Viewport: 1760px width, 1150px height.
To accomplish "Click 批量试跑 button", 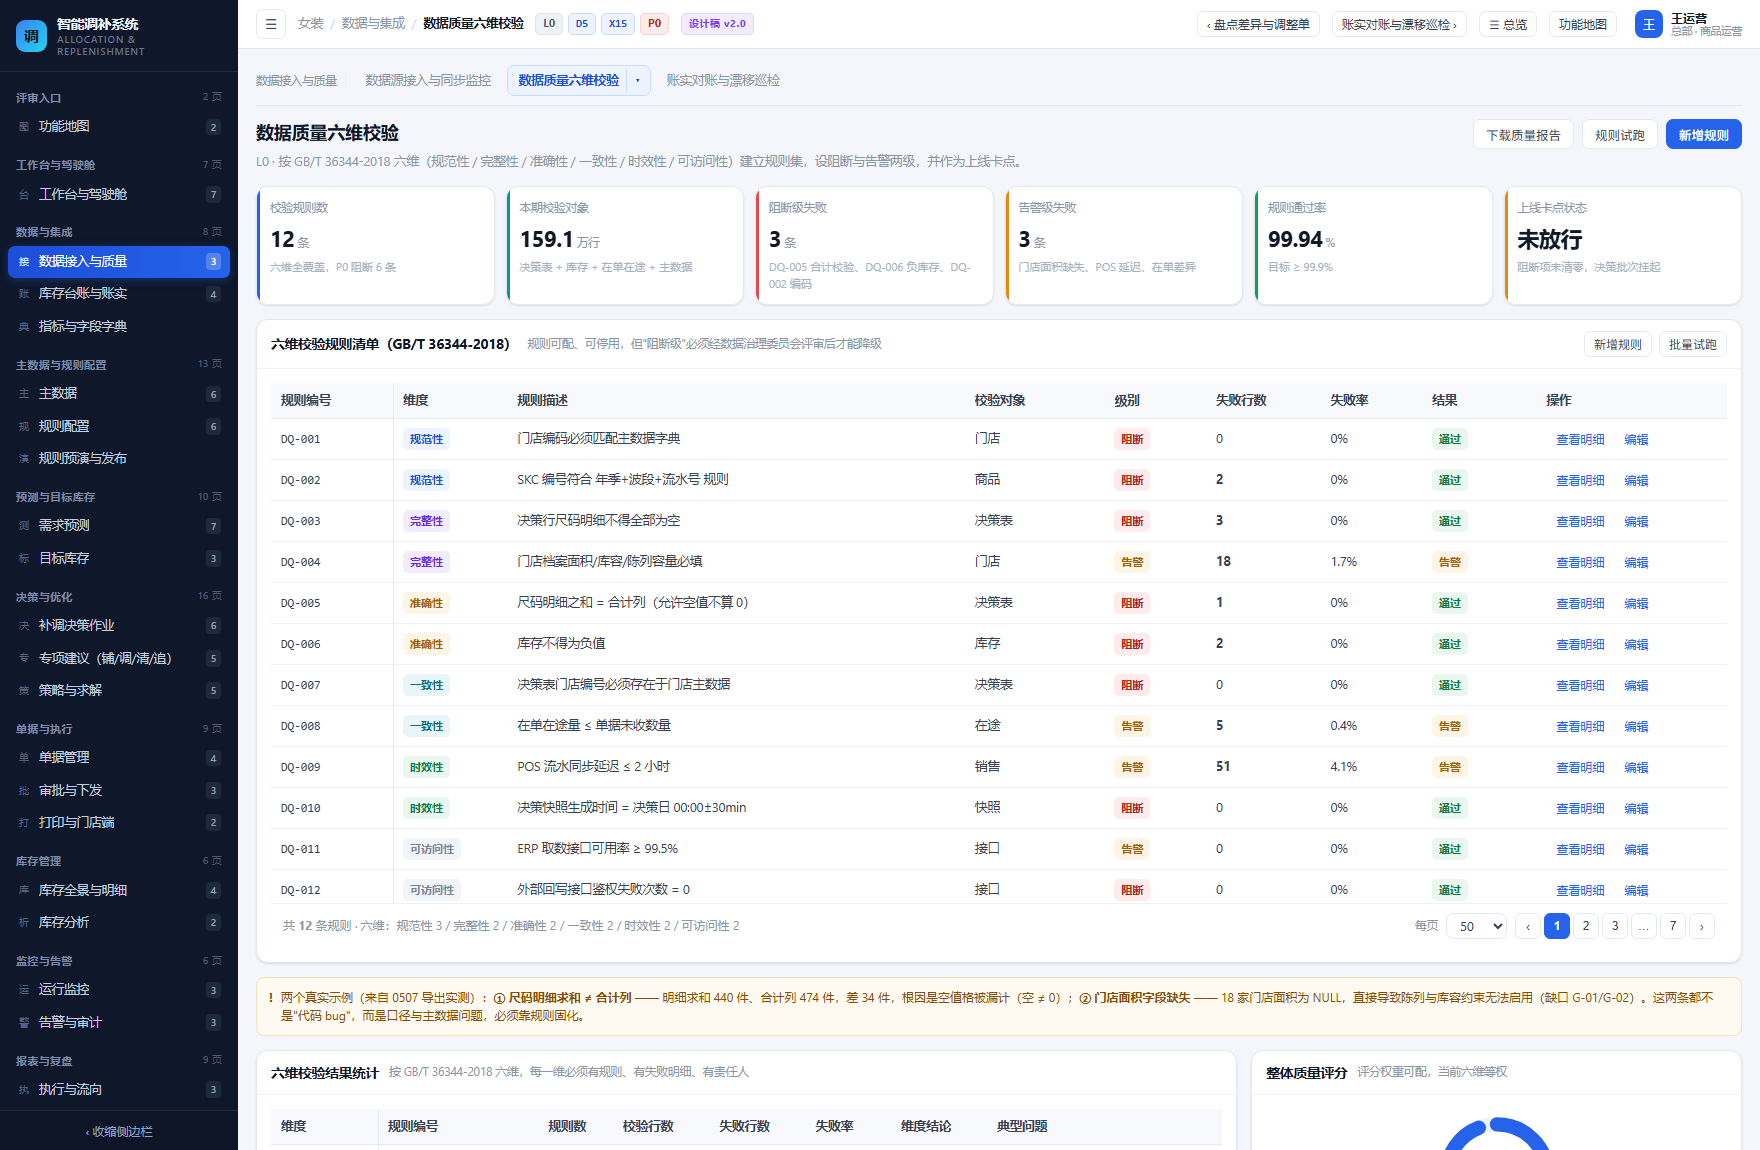I will point(1692,345).
